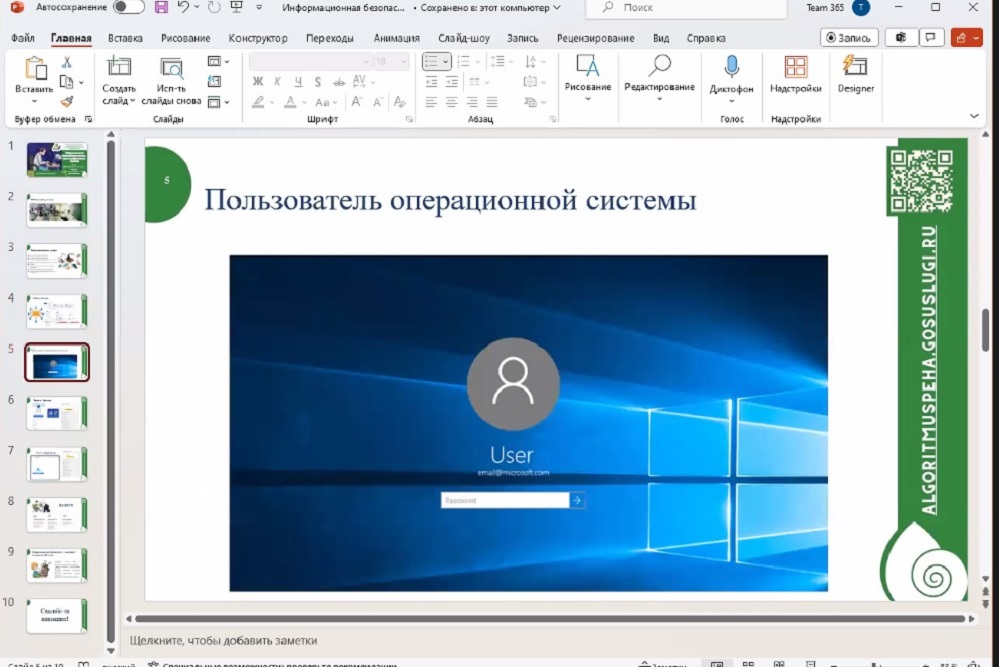This screenshot has width=999, height=667.
Task: Click the font color A swatch
Action: [290, 102]
